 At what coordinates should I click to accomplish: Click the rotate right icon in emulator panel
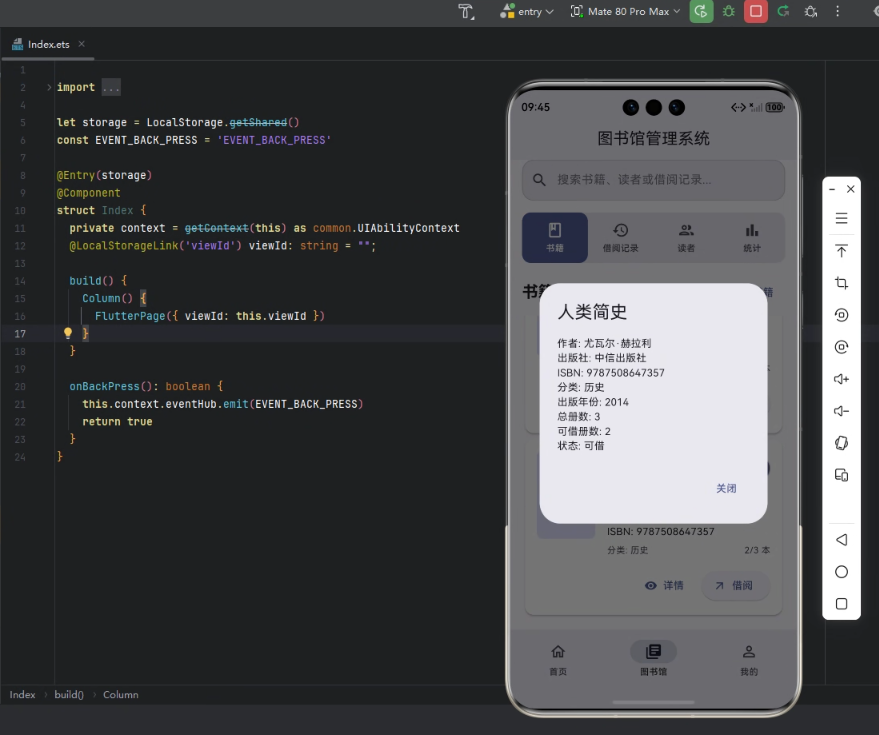[841, 347]
